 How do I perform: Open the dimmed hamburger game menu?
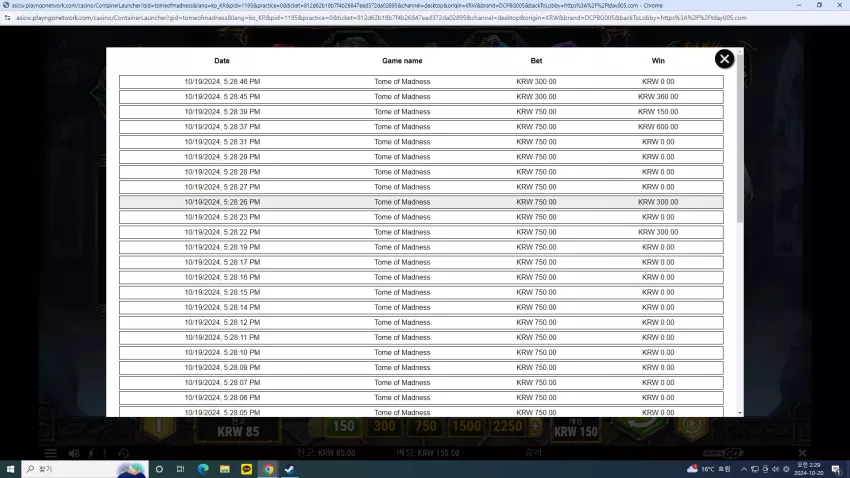pos(50,453)
